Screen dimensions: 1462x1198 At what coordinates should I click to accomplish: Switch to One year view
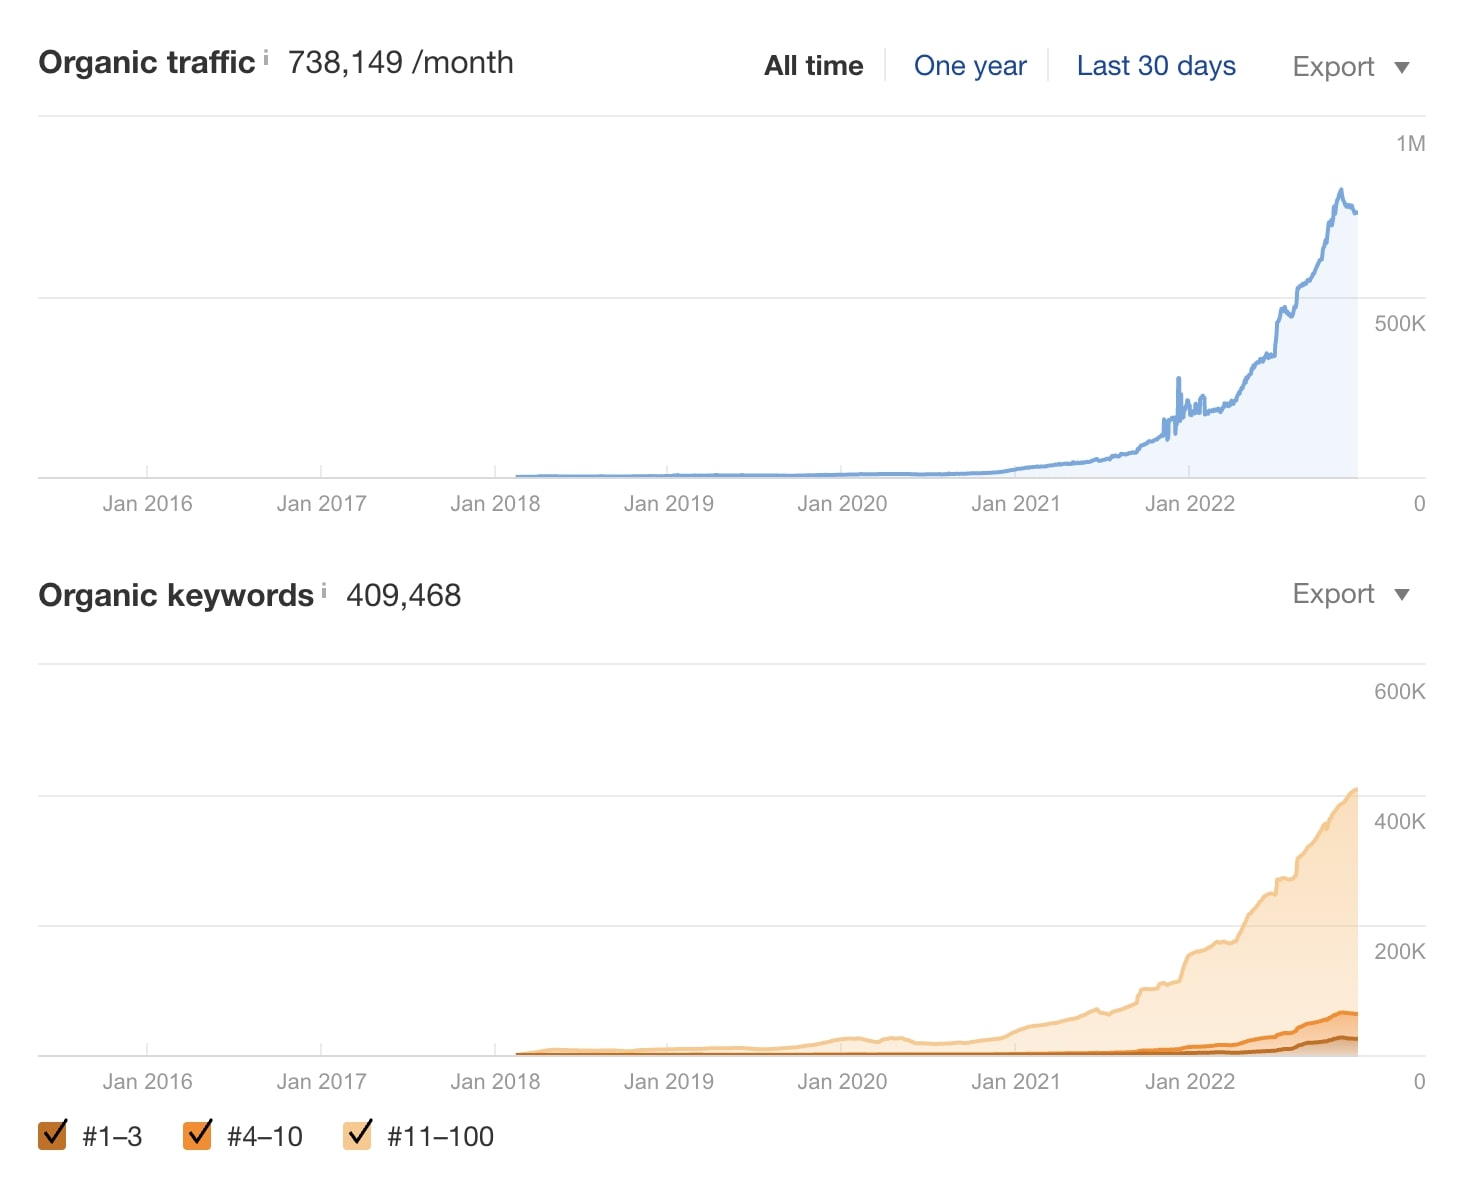pyautogui.click(x=969, y=66)
